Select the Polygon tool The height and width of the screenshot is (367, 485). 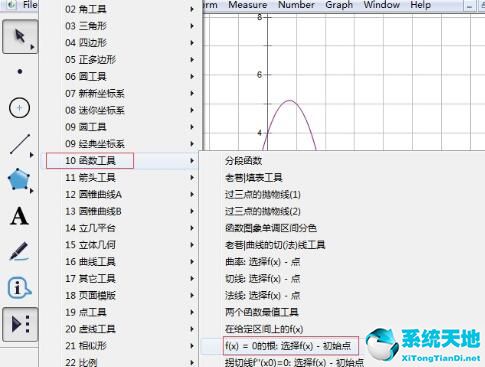19,180
